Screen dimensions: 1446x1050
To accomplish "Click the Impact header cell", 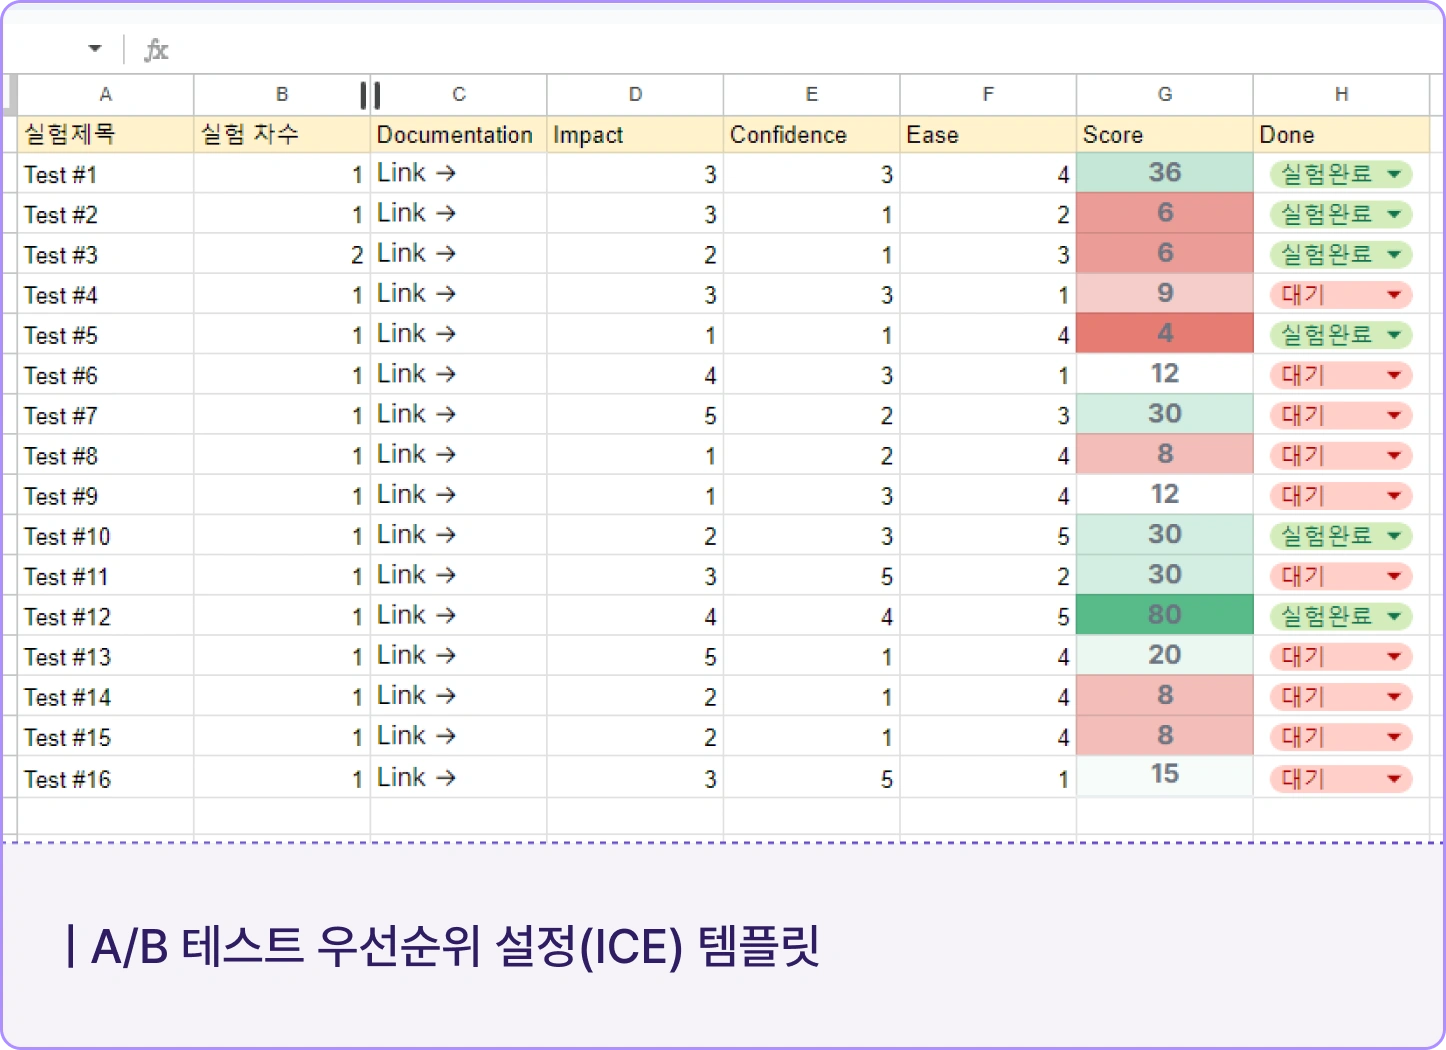I will coord(635,135).
